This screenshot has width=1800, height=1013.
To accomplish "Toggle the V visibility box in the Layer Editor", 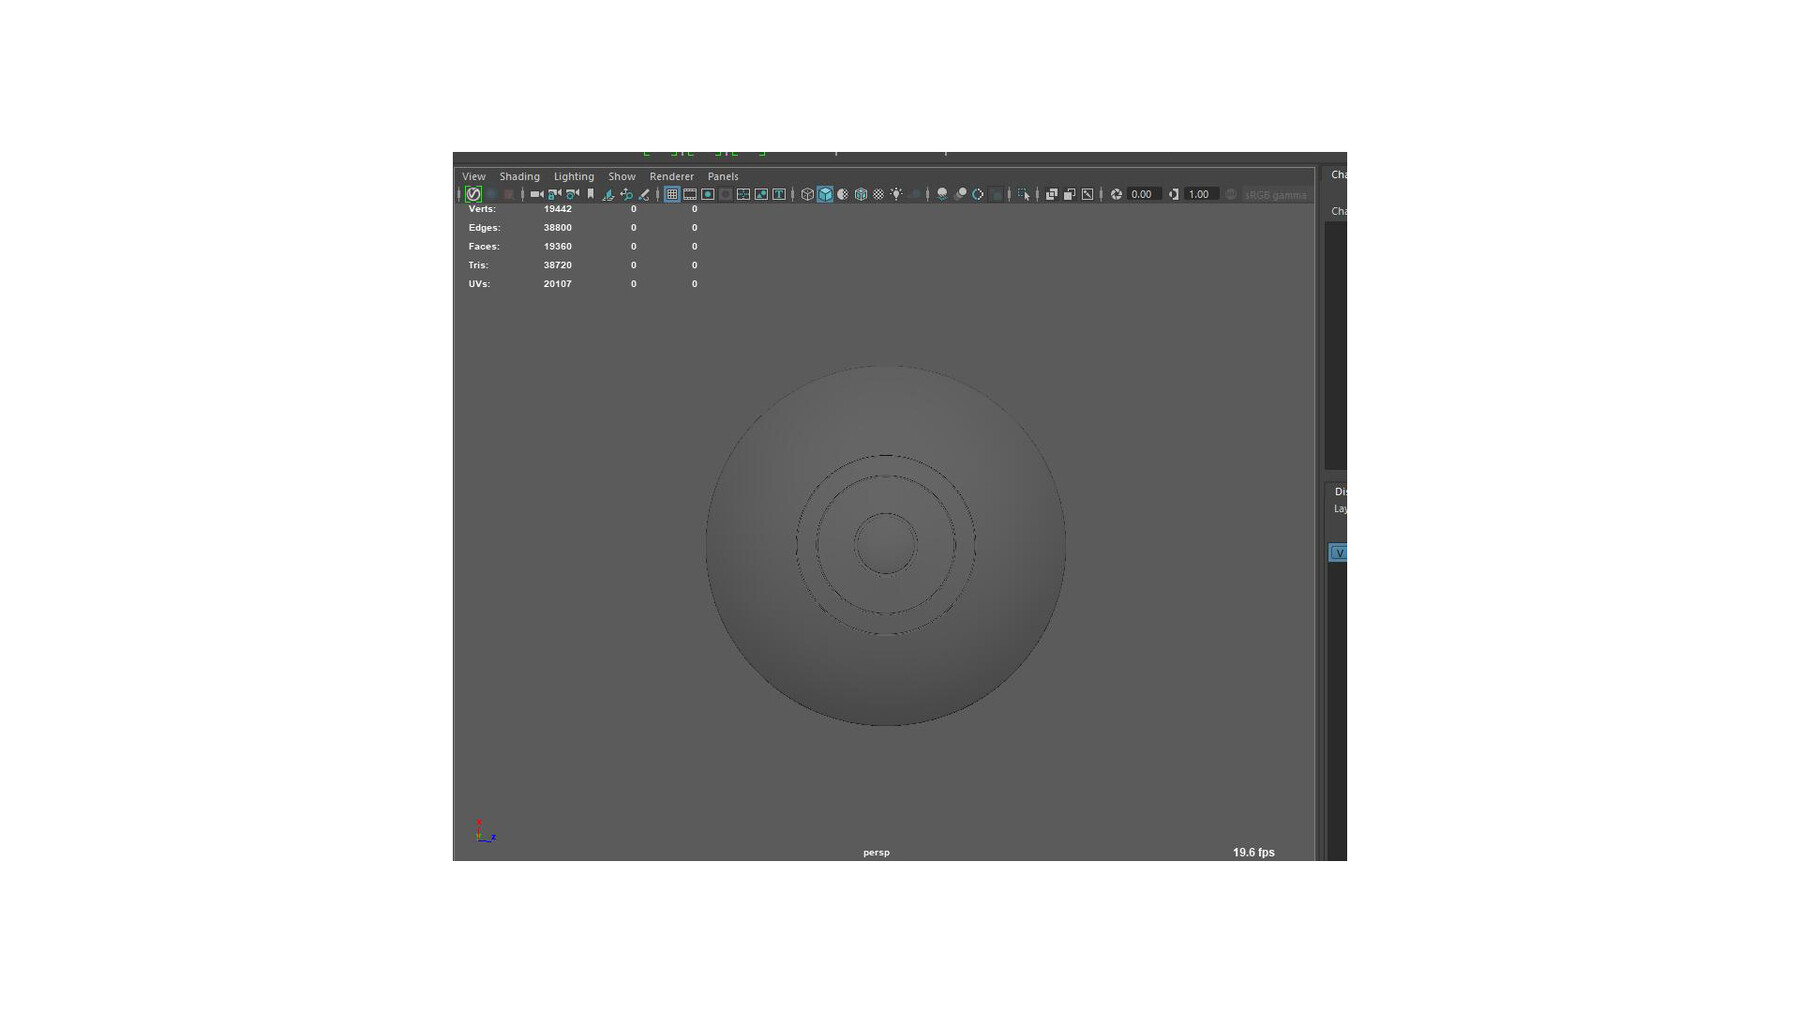I will pos(1338,552).
